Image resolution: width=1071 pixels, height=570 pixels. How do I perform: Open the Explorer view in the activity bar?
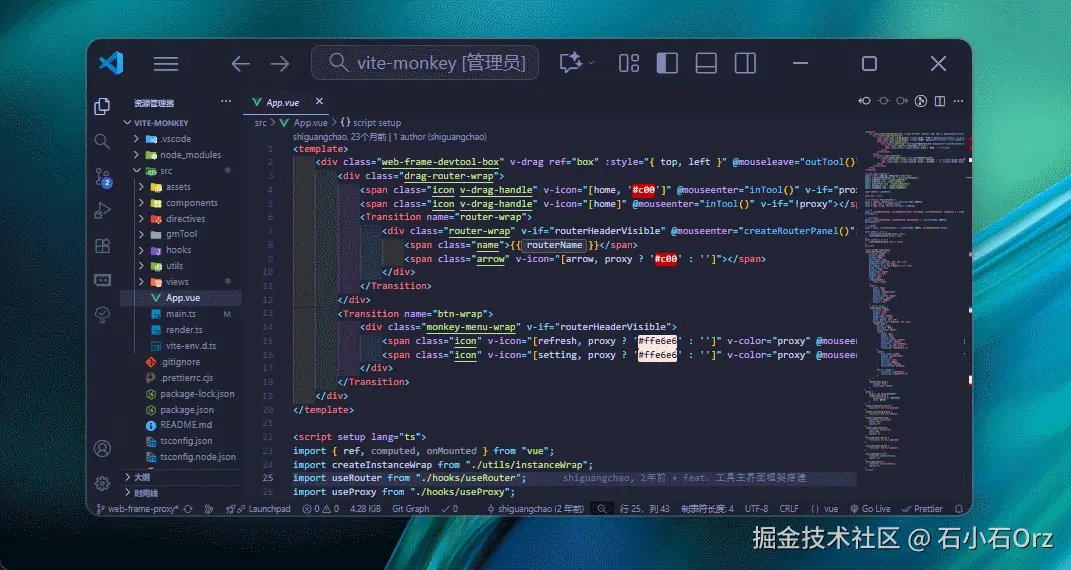coord(102,106)
